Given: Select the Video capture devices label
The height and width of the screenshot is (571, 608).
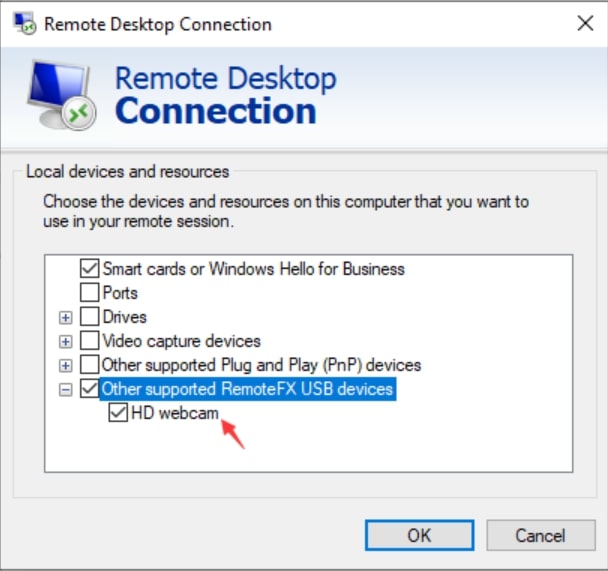Looking at the screenshot, I should 182,341.
